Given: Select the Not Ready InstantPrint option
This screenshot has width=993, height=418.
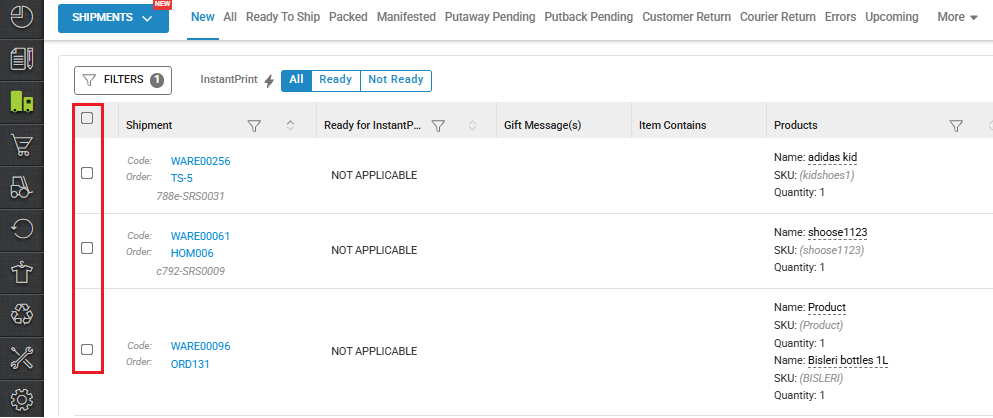Looking at the screenshot, I should [395, 80].
